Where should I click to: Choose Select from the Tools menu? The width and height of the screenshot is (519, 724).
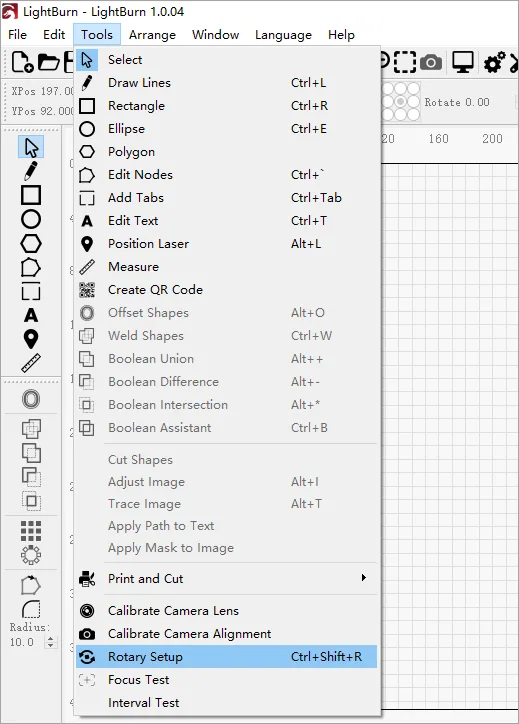(226, 60)
